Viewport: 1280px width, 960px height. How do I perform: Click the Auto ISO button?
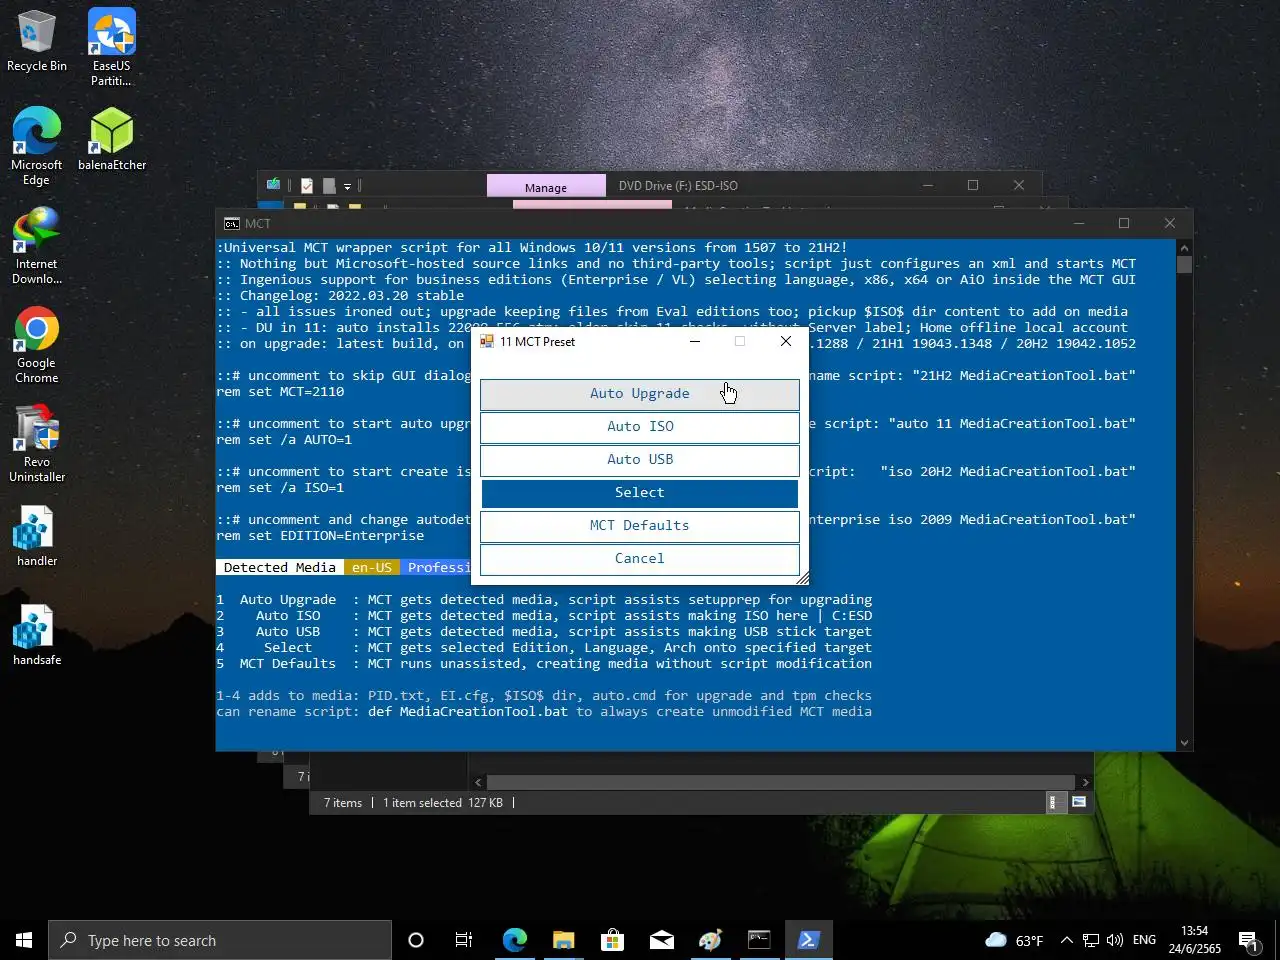tap(640, 427)
